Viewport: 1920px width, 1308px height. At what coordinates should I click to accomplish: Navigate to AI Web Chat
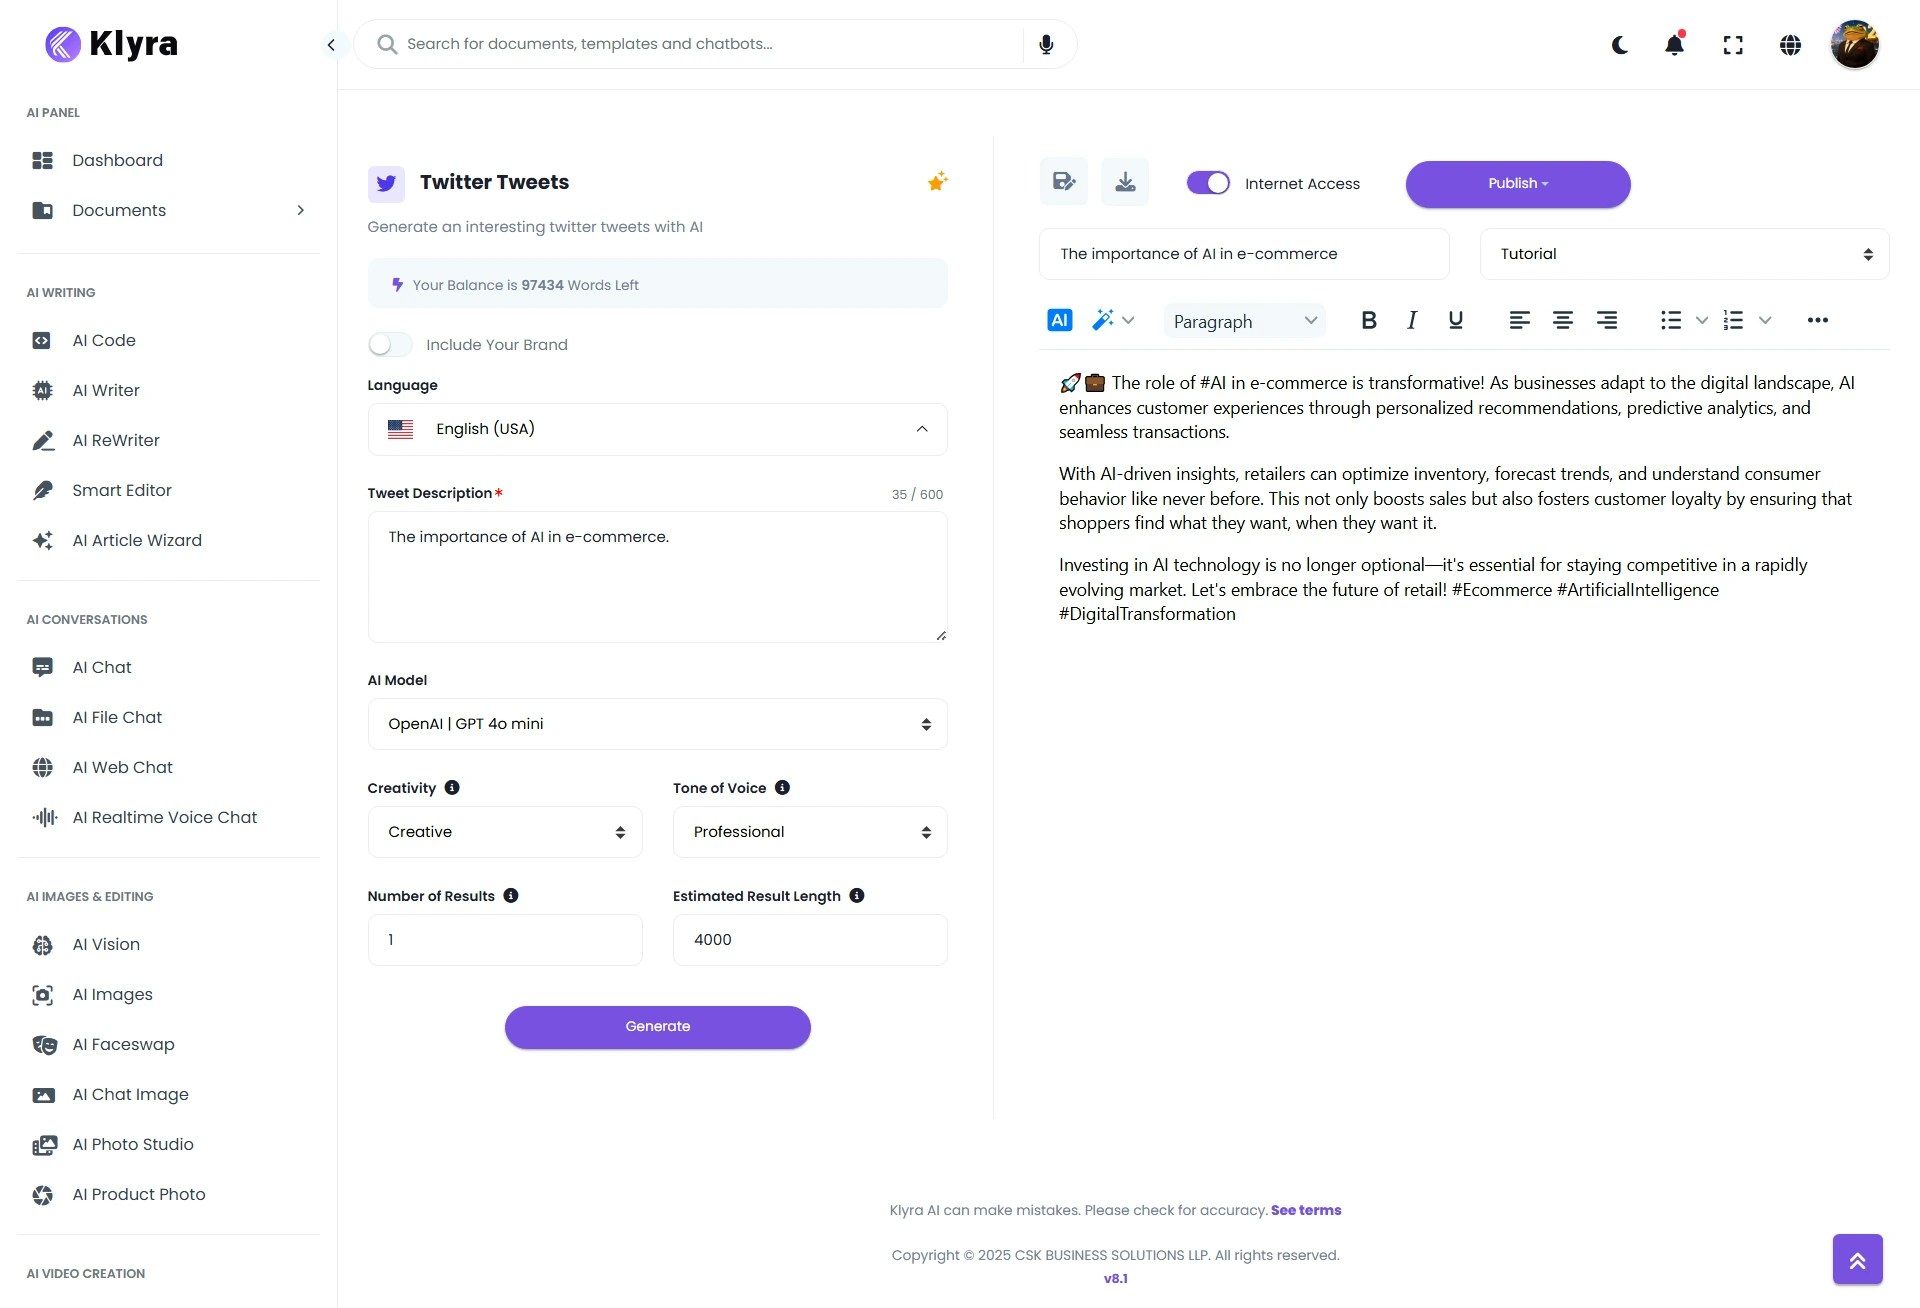tap(121, 767)
